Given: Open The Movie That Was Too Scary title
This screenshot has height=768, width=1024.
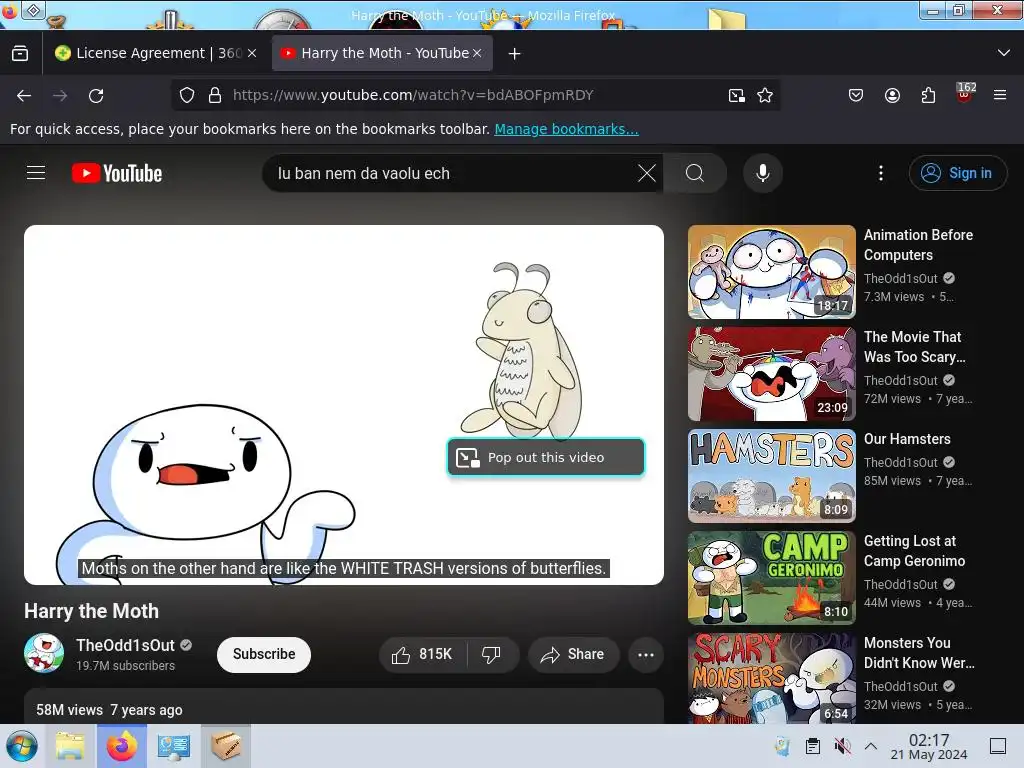Looking at the screenshot, I should [914, 347].
